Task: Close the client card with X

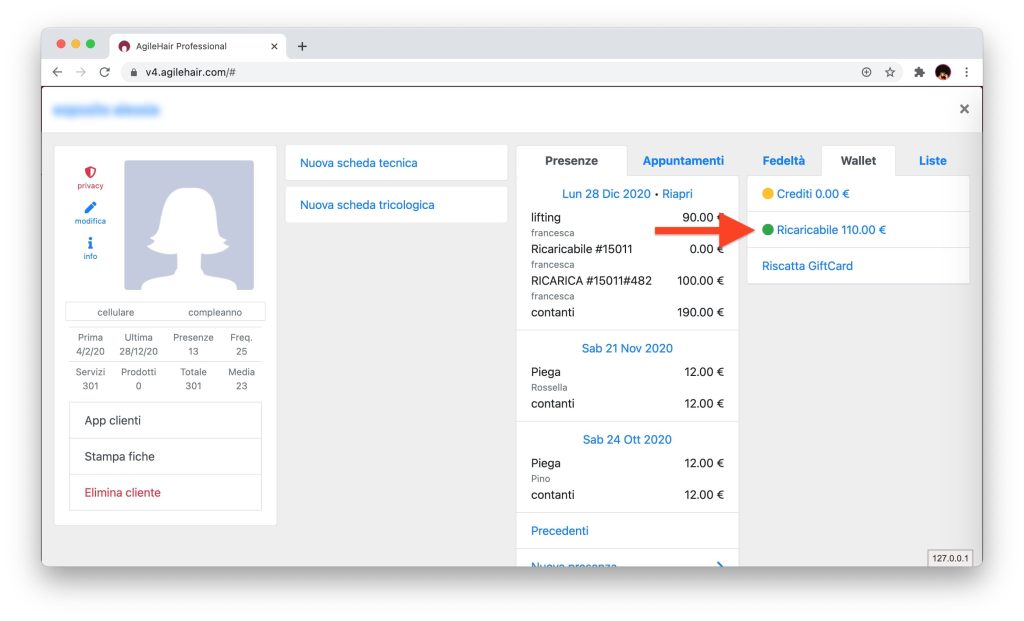Action: (x=964, y=109)
